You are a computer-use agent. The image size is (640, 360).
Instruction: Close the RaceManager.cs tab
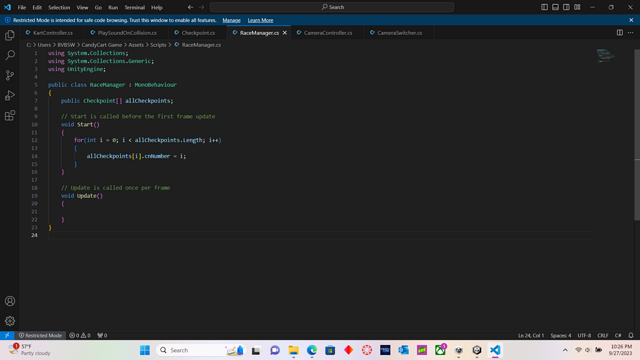[285, 33]
